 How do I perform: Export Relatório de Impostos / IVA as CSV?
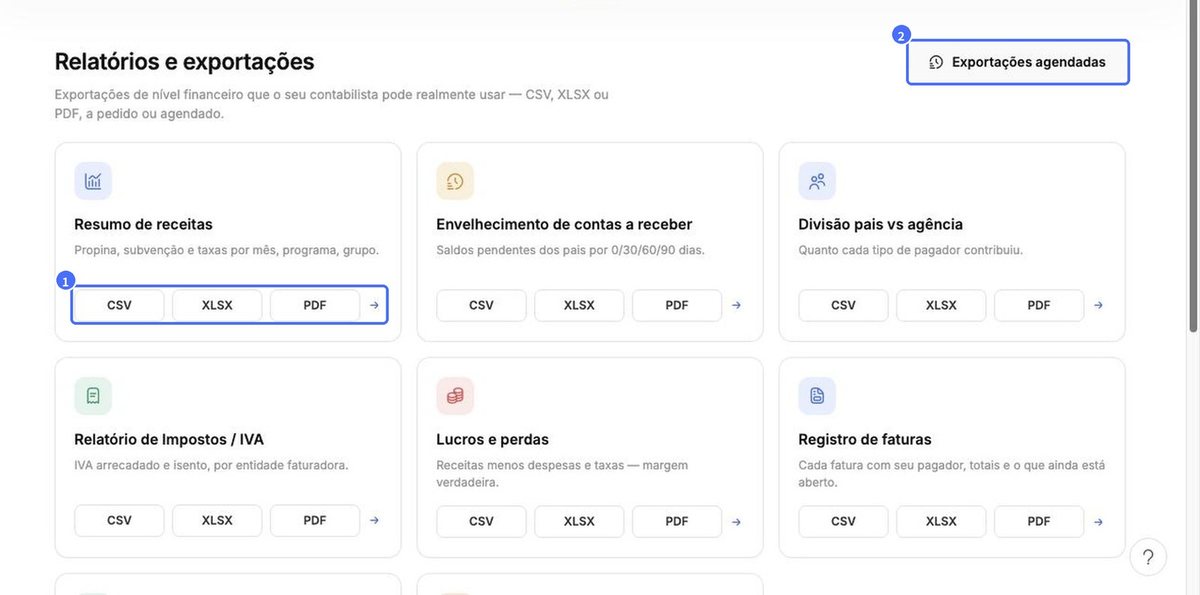(119, 520)
